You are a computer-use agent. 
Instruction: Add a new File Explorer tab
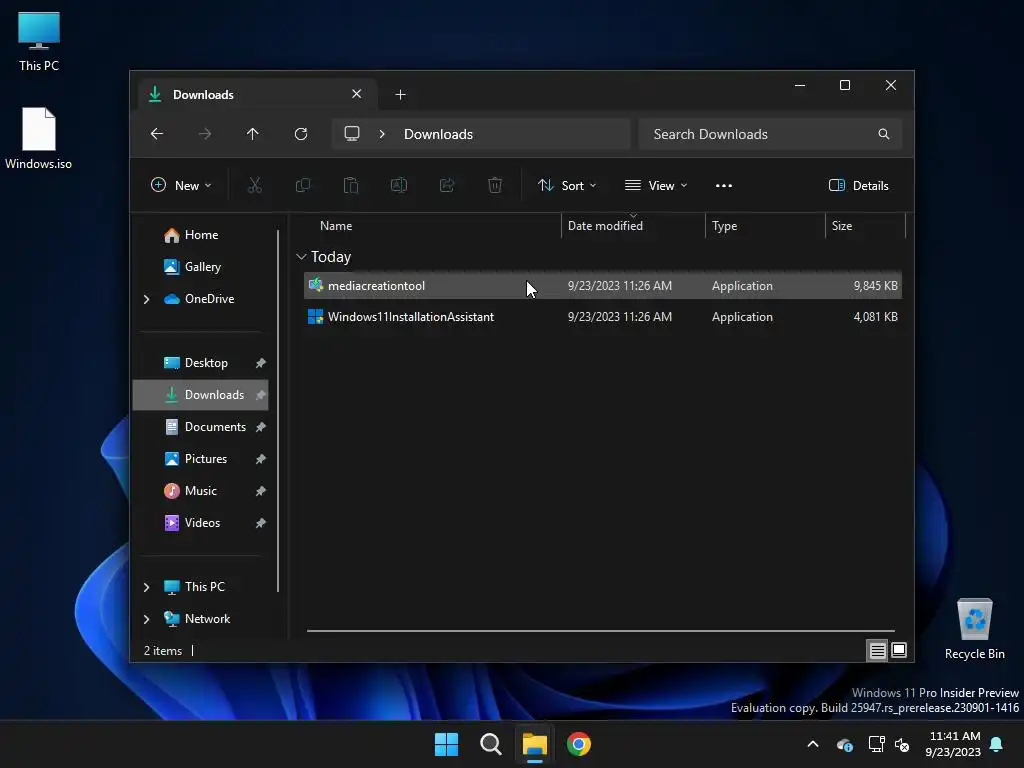pos(400,95)
